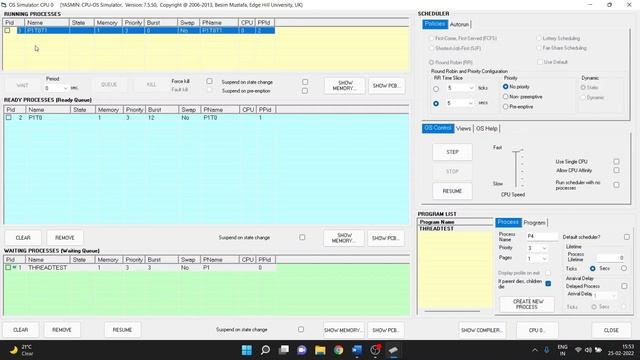Switch to the Program tab
Screen dimensions: 640x360
tap(534, 222)
